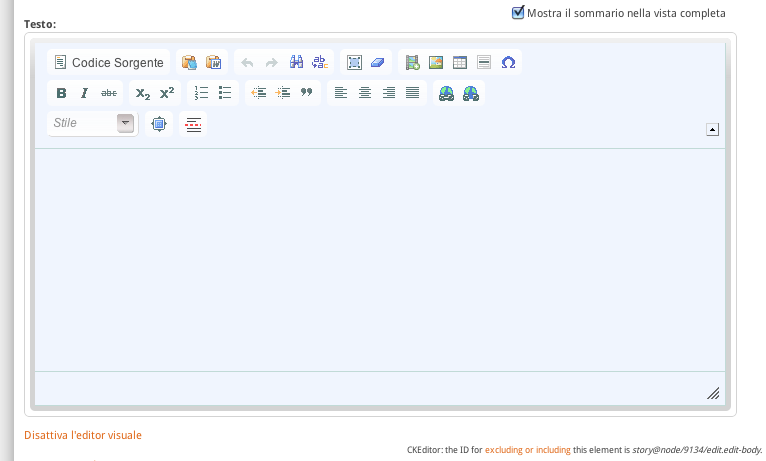The width and height of the screenshot is (766, 461).
Task: Click Paste as plain text icon
Action: (x=190, y=63)
